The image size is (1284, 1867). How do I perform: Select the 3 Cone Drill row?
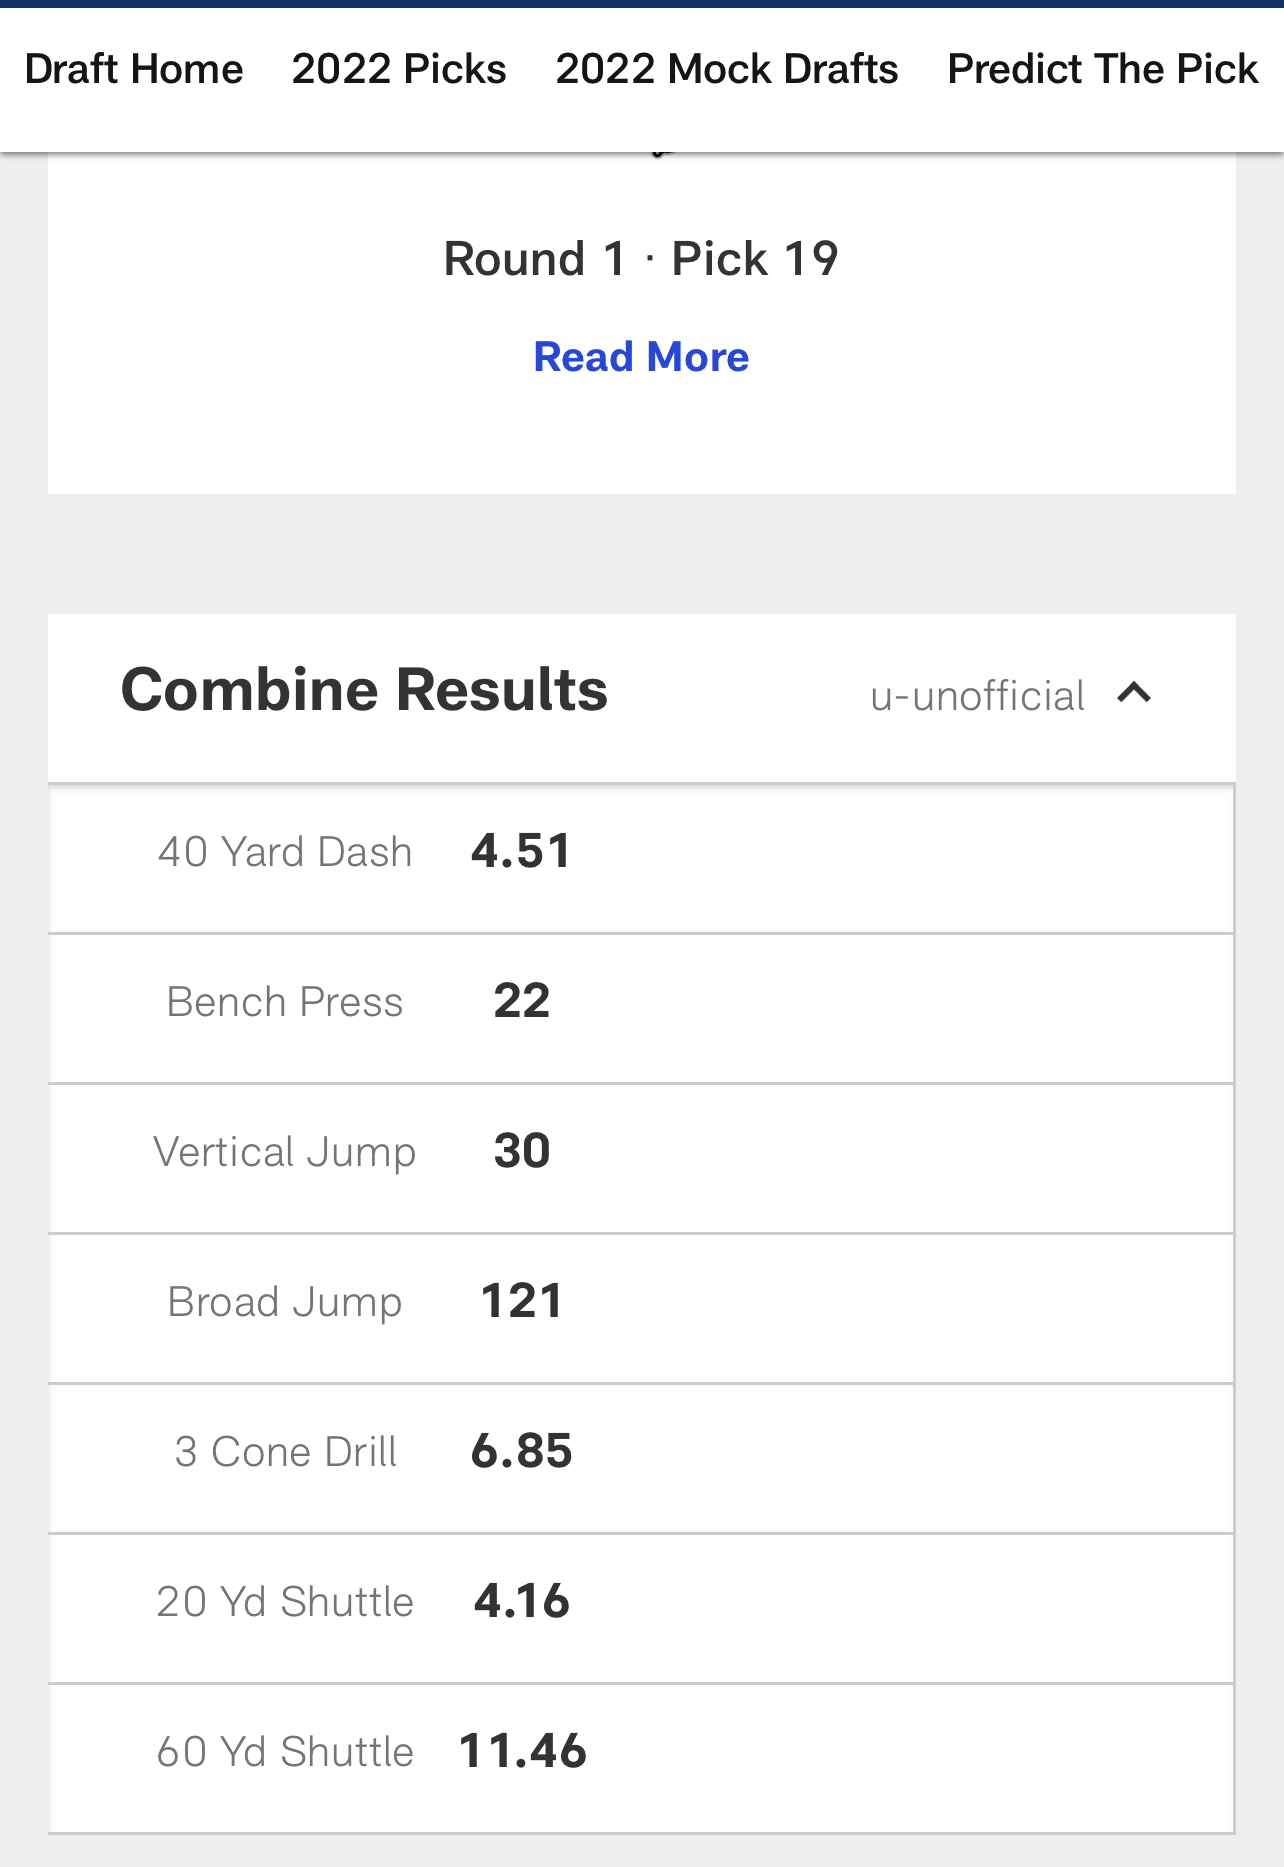pyautogui.click(x=641, y=1459)
